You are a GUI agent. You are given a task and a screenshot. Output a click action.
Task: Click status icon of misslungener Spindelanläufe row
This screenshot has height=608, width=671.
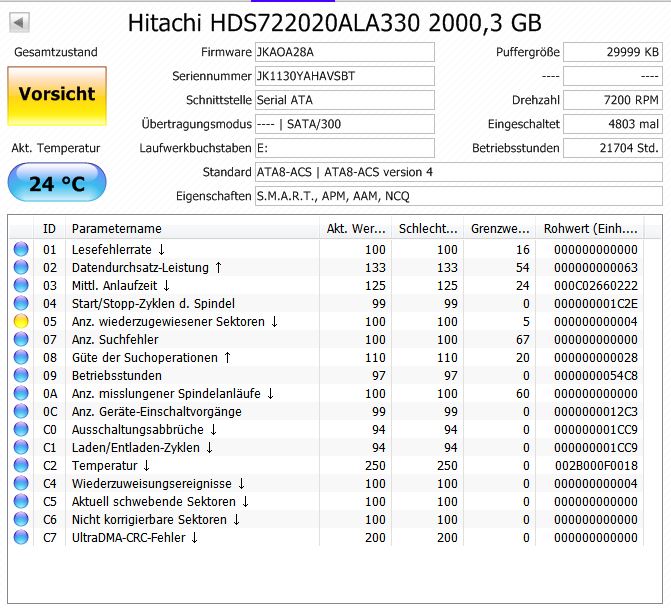pyautogui.click(x=21, y=393)
